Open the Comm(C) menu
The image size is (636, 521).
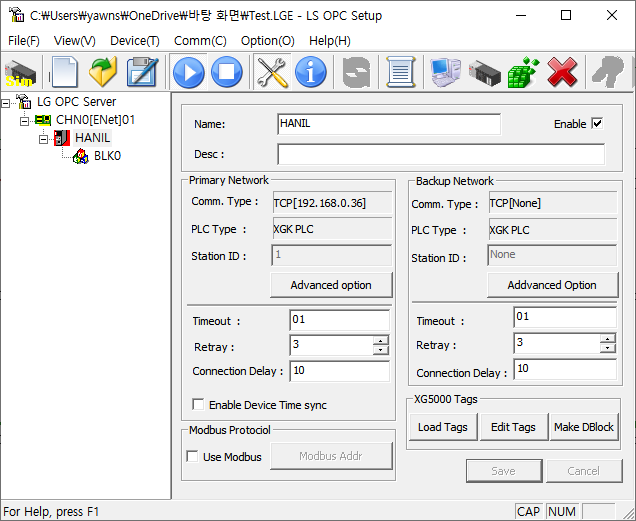point(200,41)
